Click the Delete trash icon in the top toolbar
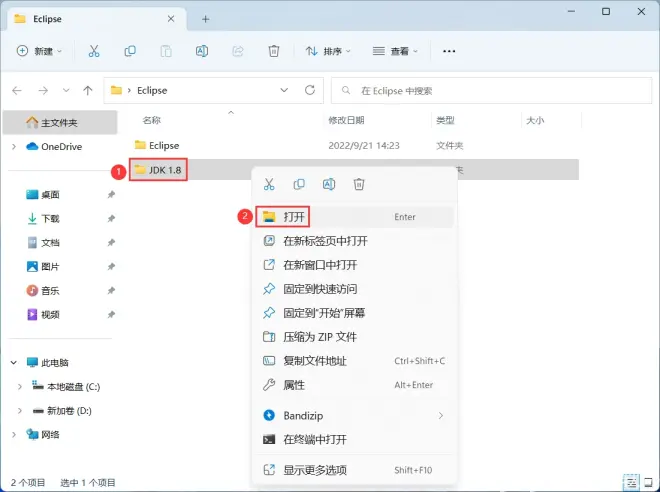 pyautogui.click(x=274, y=51)
